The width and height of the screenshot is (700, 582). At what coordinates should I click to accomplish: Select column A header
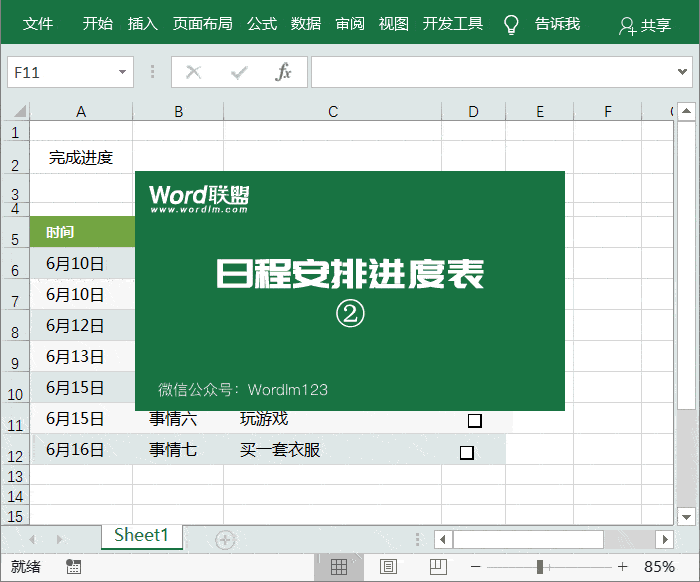81,112
